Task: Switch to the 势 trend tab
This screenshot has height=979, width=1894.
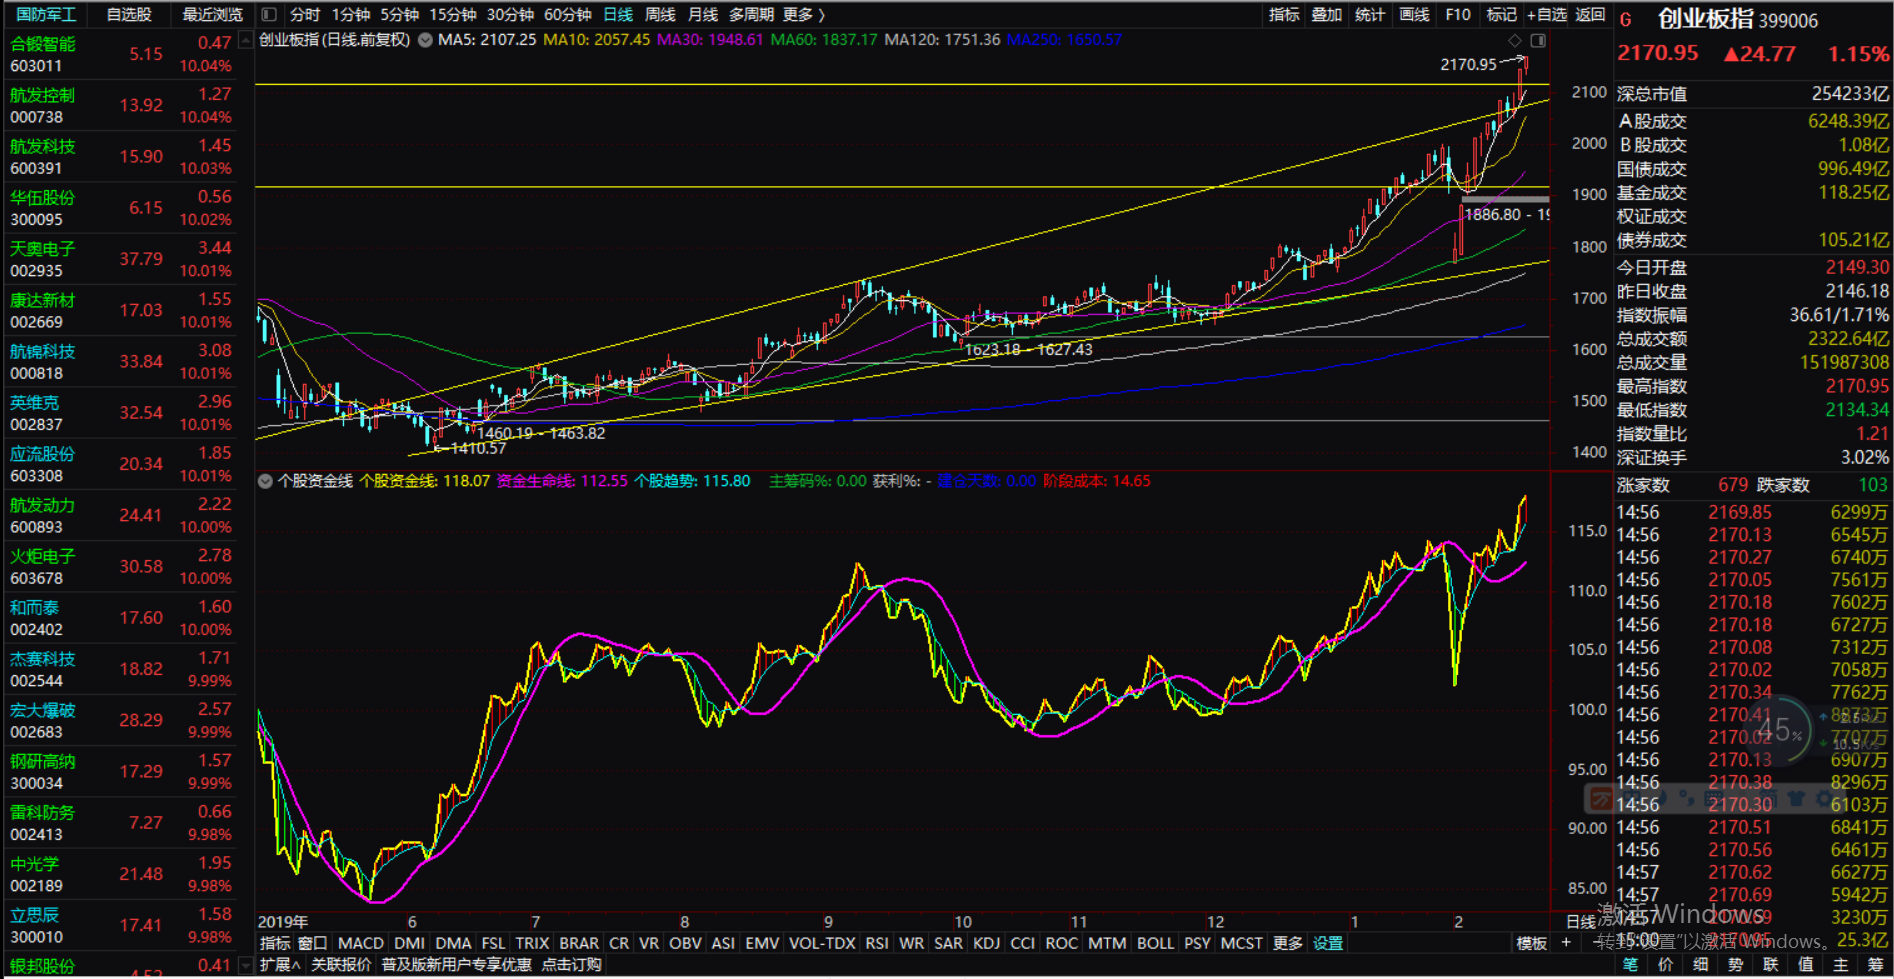Action: (1735, 965)
